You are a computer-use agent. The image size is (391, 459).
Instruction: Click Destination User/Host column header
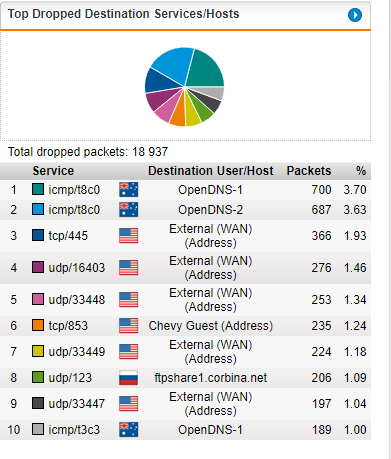[211, 171]
